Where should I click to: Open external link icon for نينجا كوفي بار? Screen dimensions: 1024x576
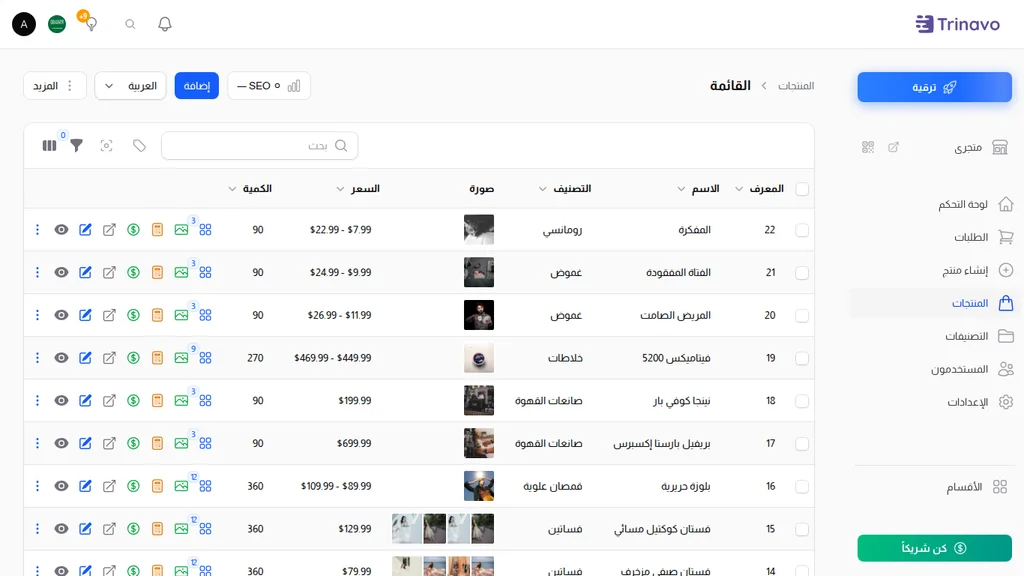(x=109, y=400)
